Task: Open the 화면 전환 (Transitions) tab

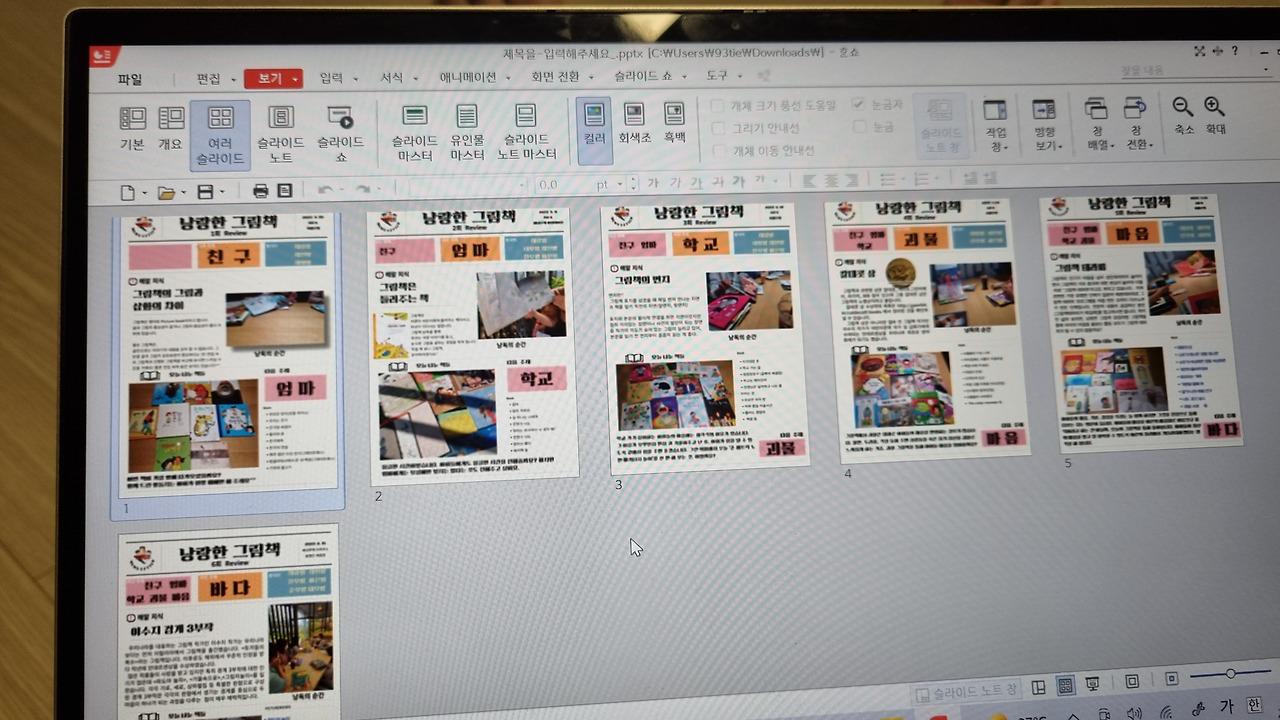Action: (555, 77)
